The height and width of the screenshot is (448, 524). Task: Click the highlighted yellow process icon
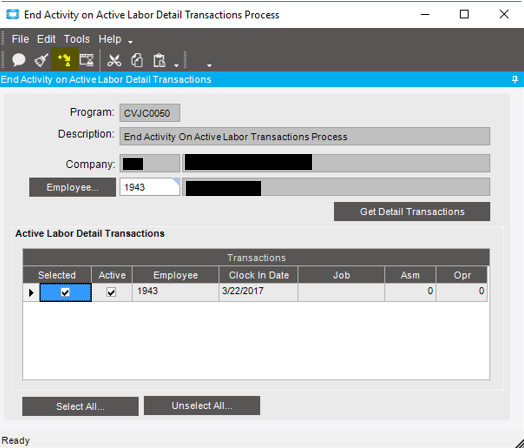pyautogui.click(x=64, y=60)
